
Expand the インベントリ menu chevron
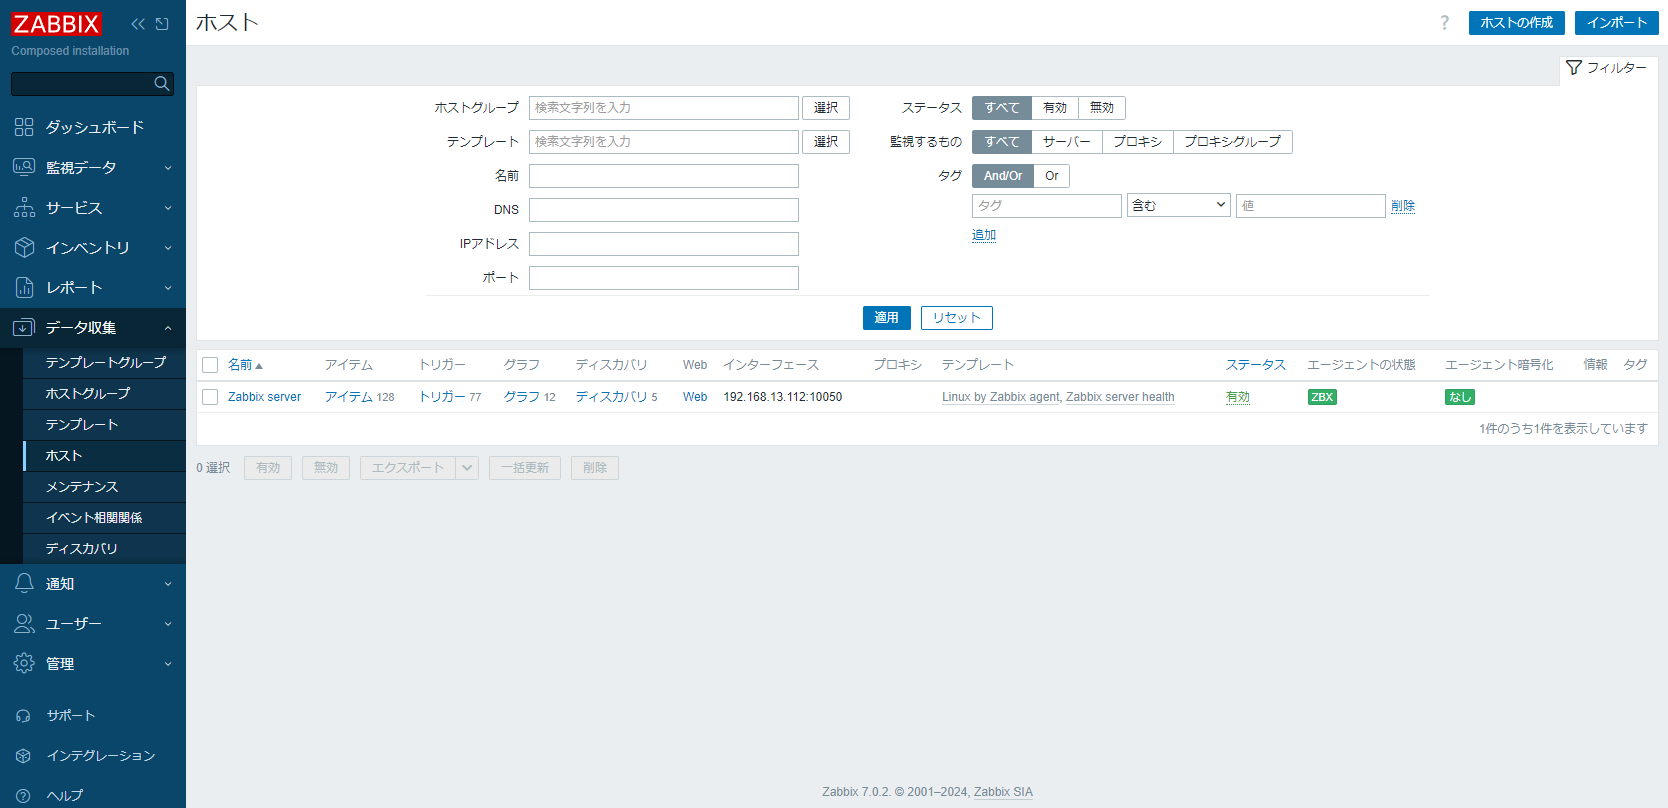(168, 248)
